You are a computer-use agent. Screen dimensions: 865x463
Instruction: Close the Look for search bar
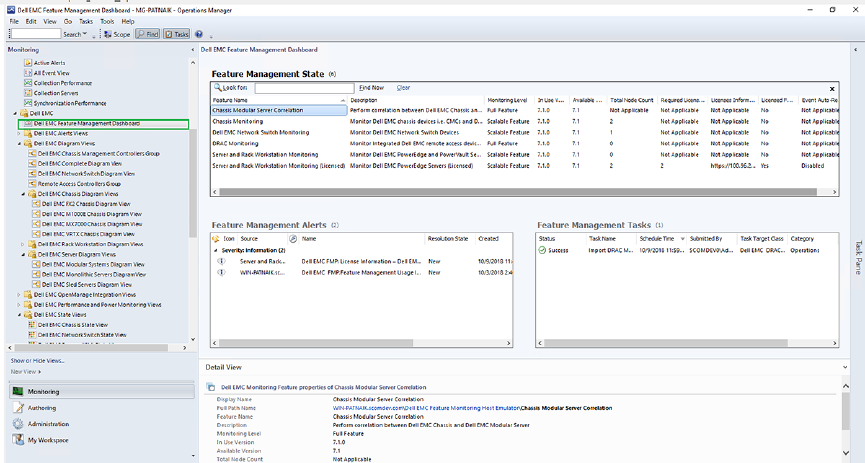pyautogui.click(x=832, y=88)
